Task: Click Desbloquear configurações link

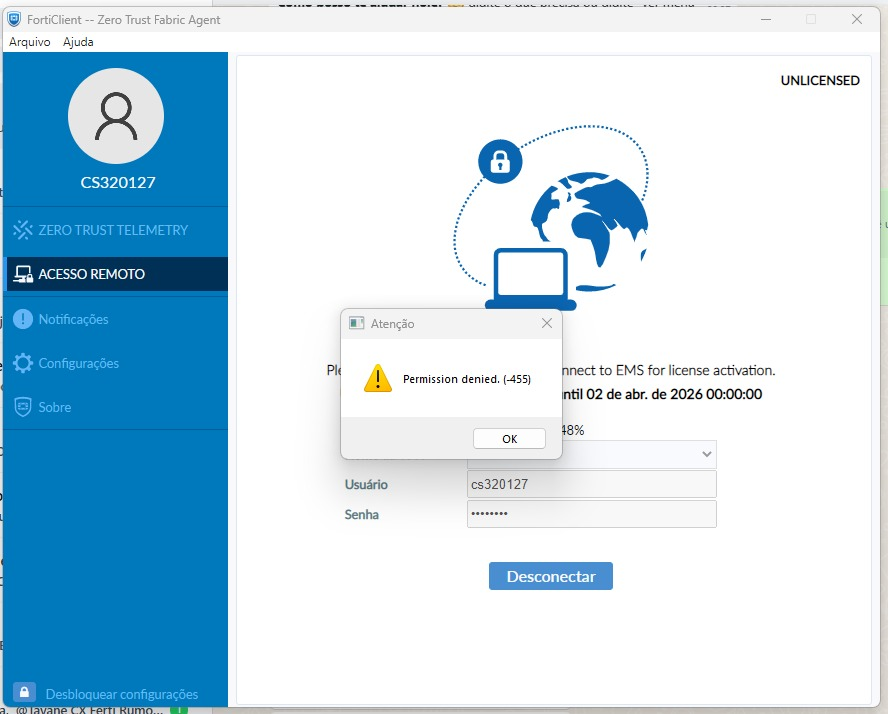Action: tap(122, 694)
